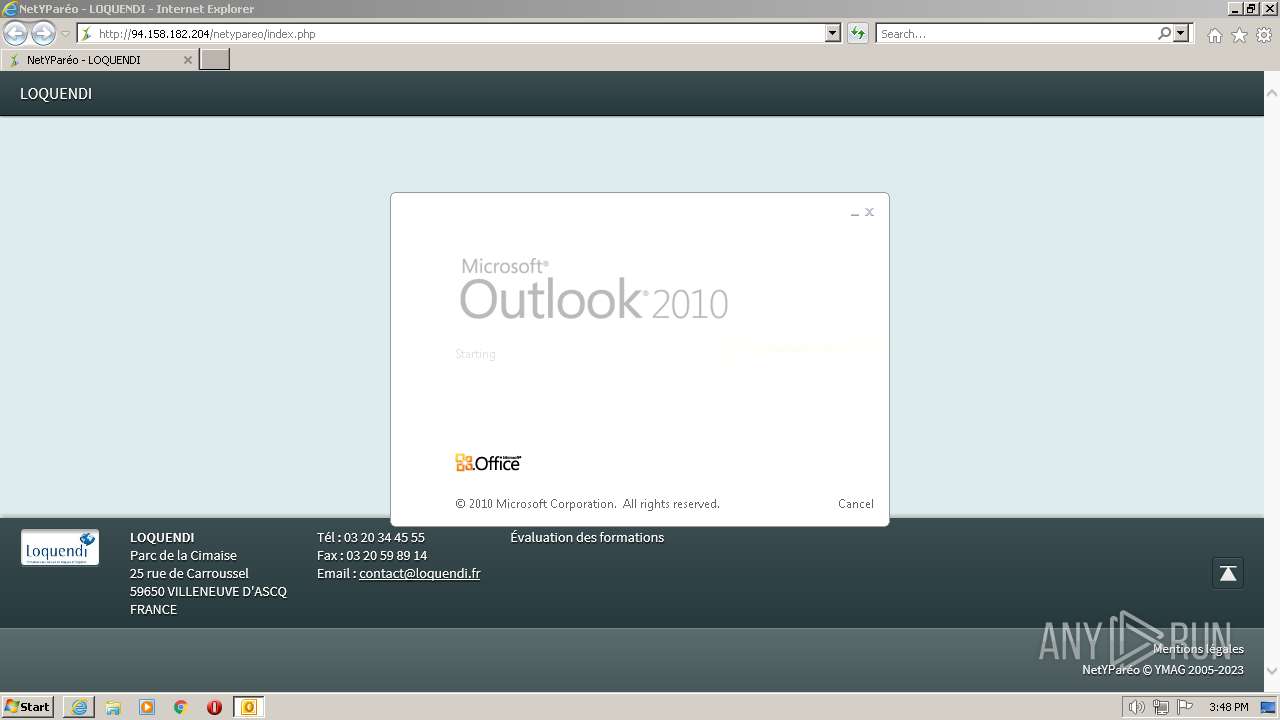Select the NetYParéo - LOQUENDI tab
The image size is (1280, 720).
(x=100, y=60)
